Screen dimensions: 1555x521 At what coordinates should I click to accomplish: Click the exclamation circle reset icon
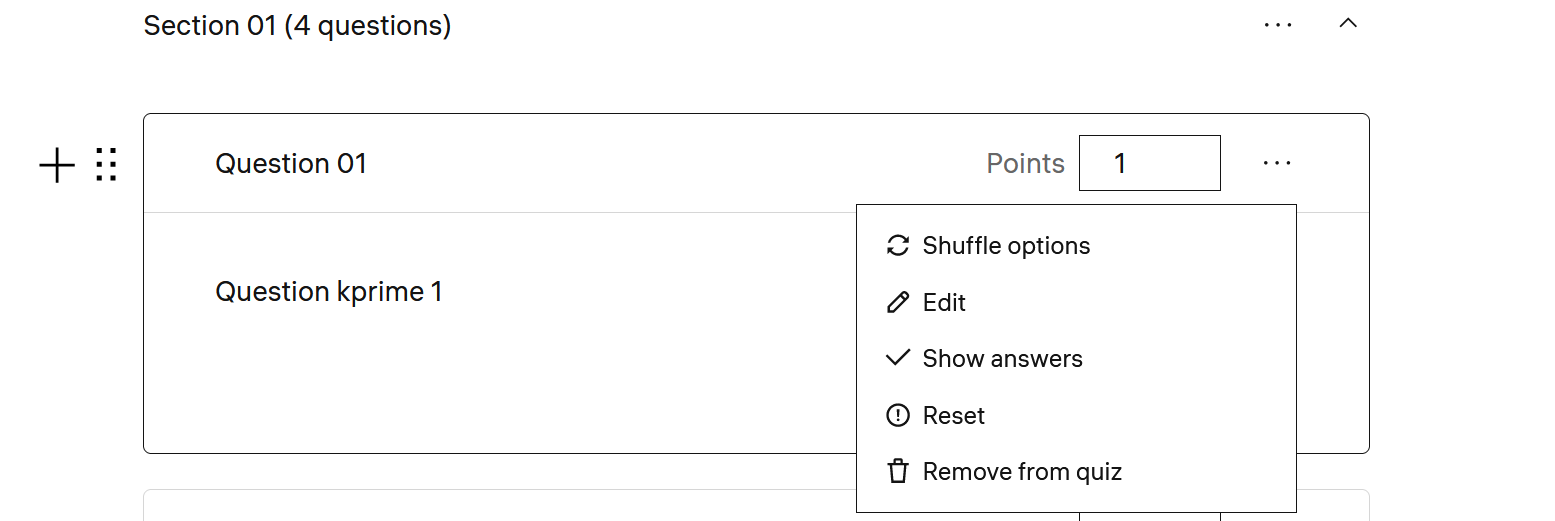898,415
